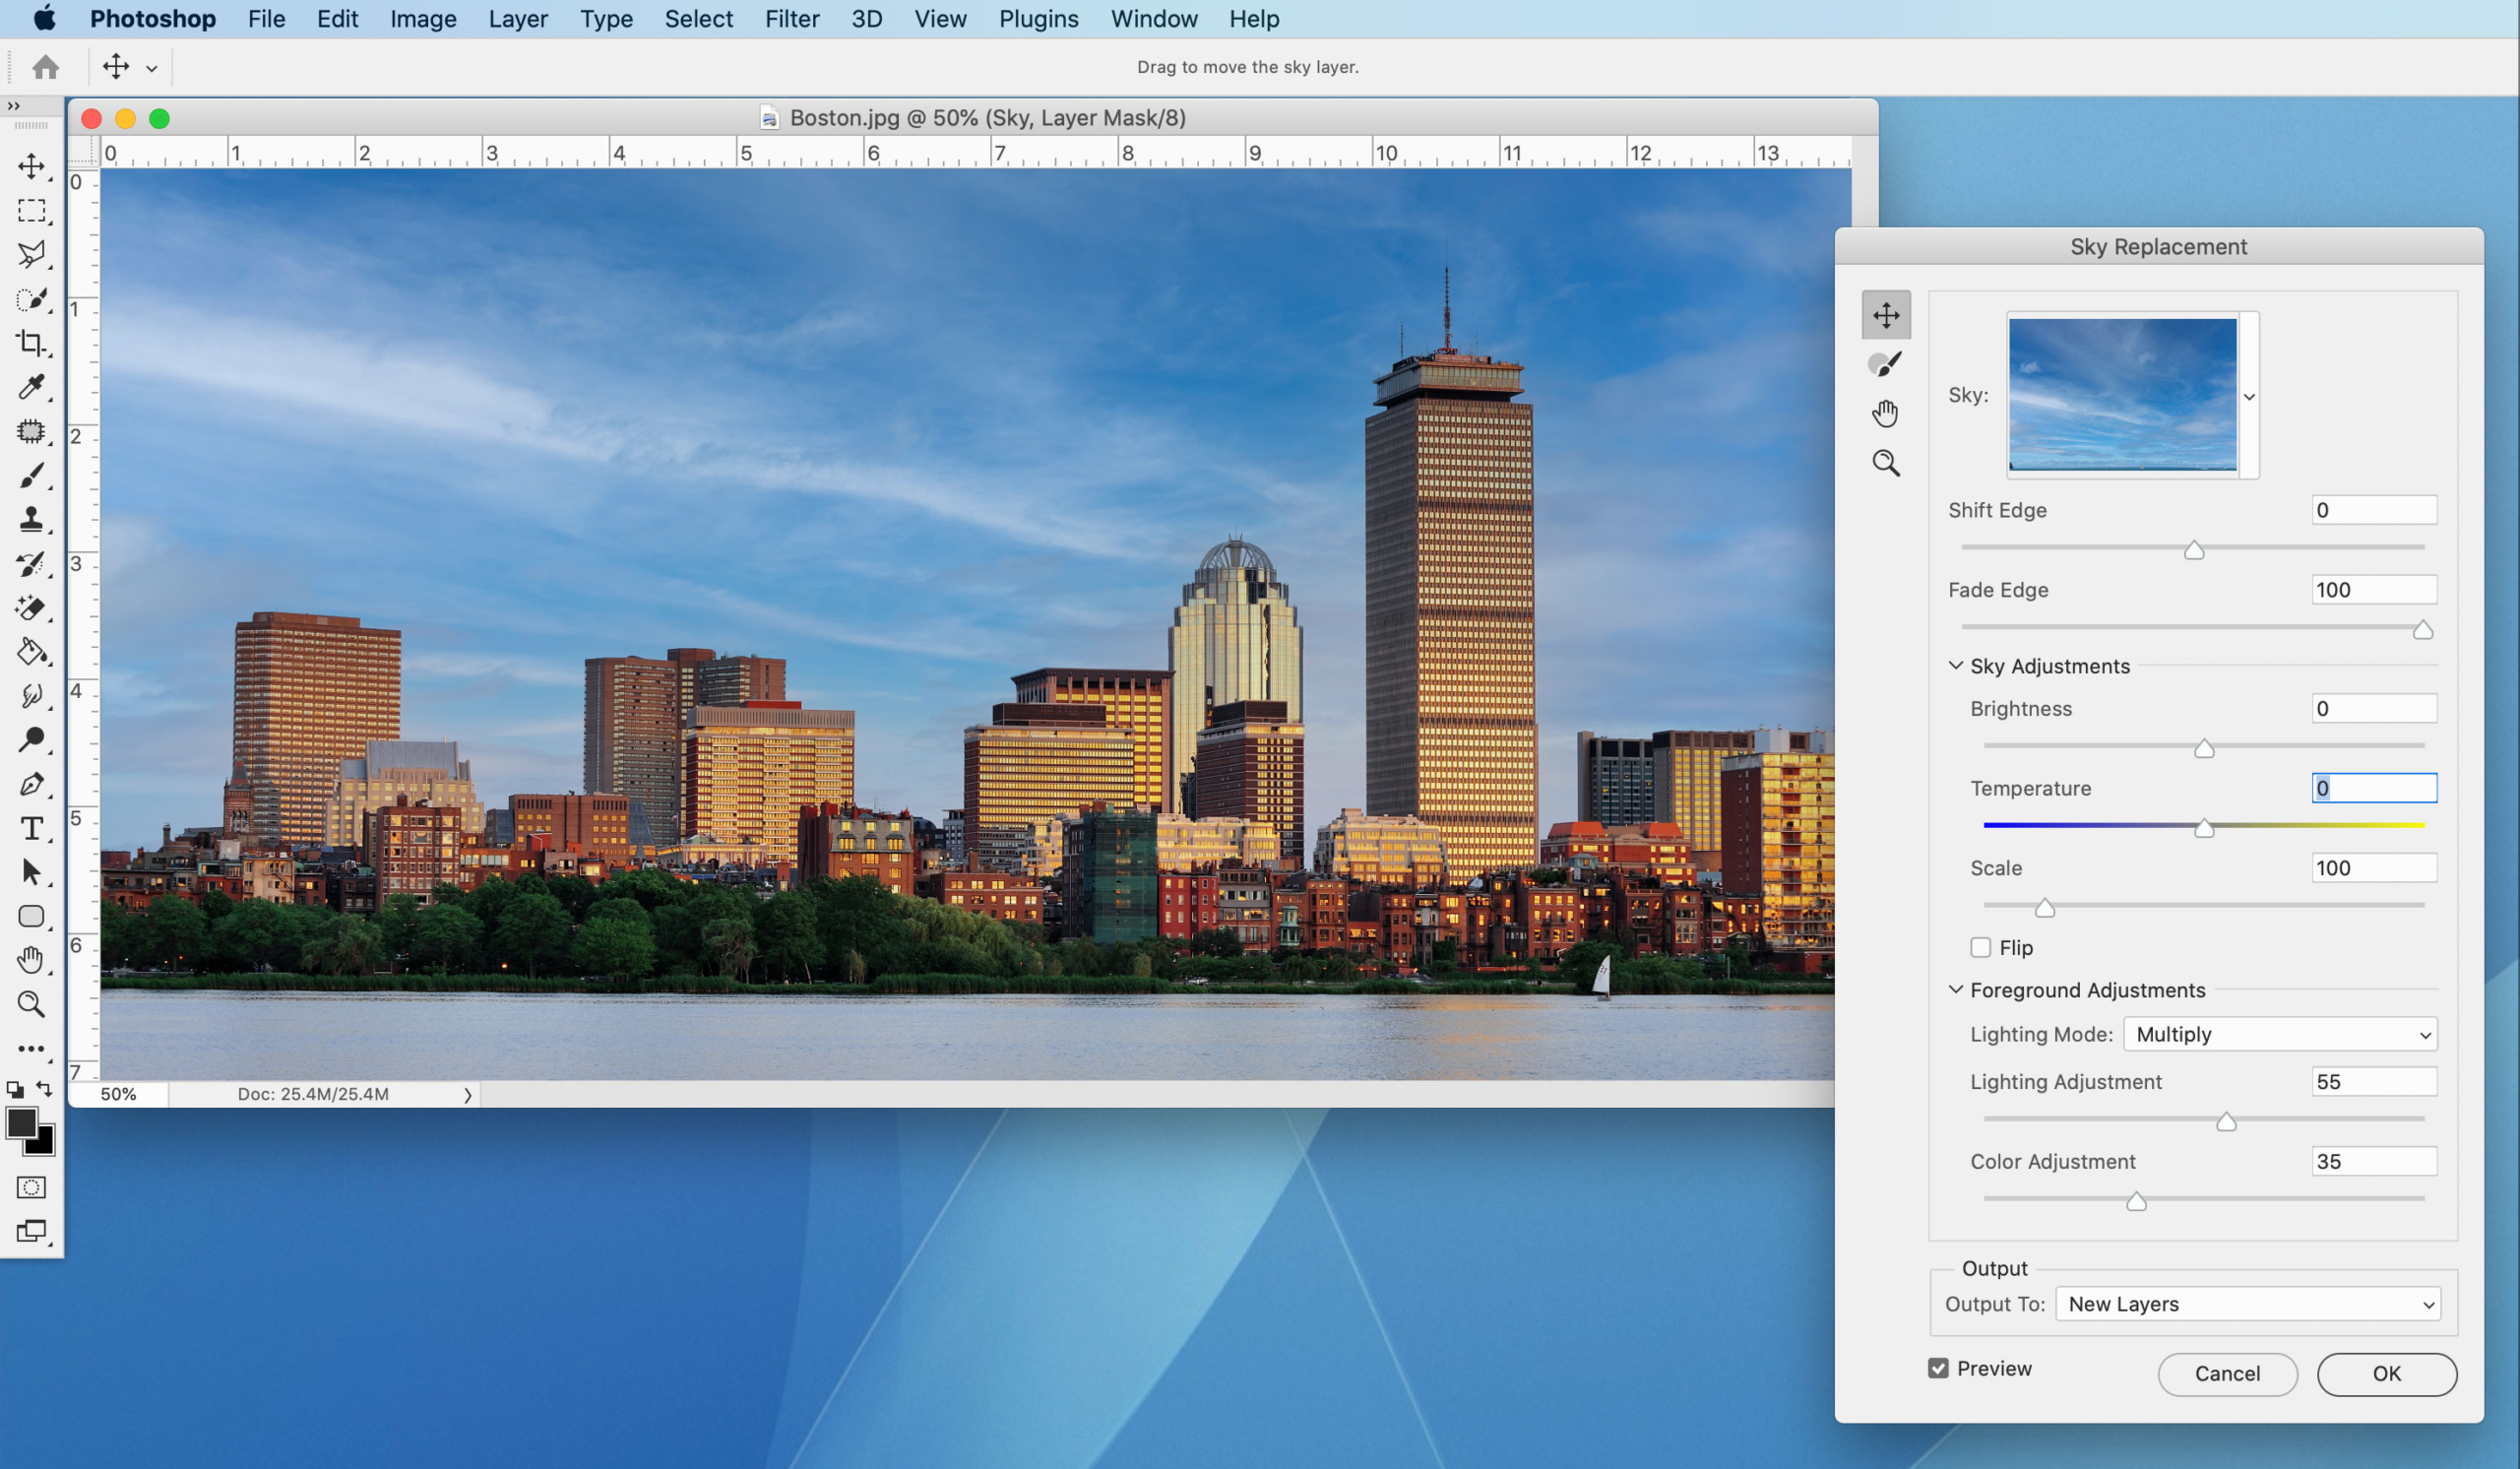Select the Quick Selection tool

[31, 299]
